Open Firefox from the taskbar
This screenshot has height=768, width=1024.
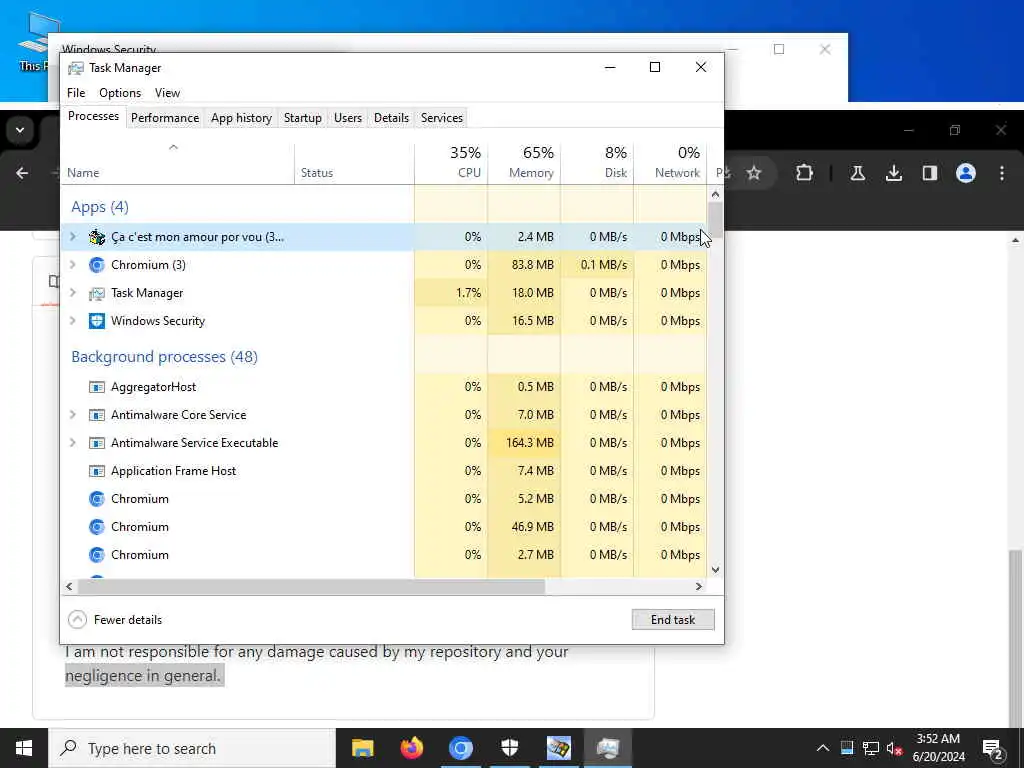pyautogui.click(x=411, y=748)
